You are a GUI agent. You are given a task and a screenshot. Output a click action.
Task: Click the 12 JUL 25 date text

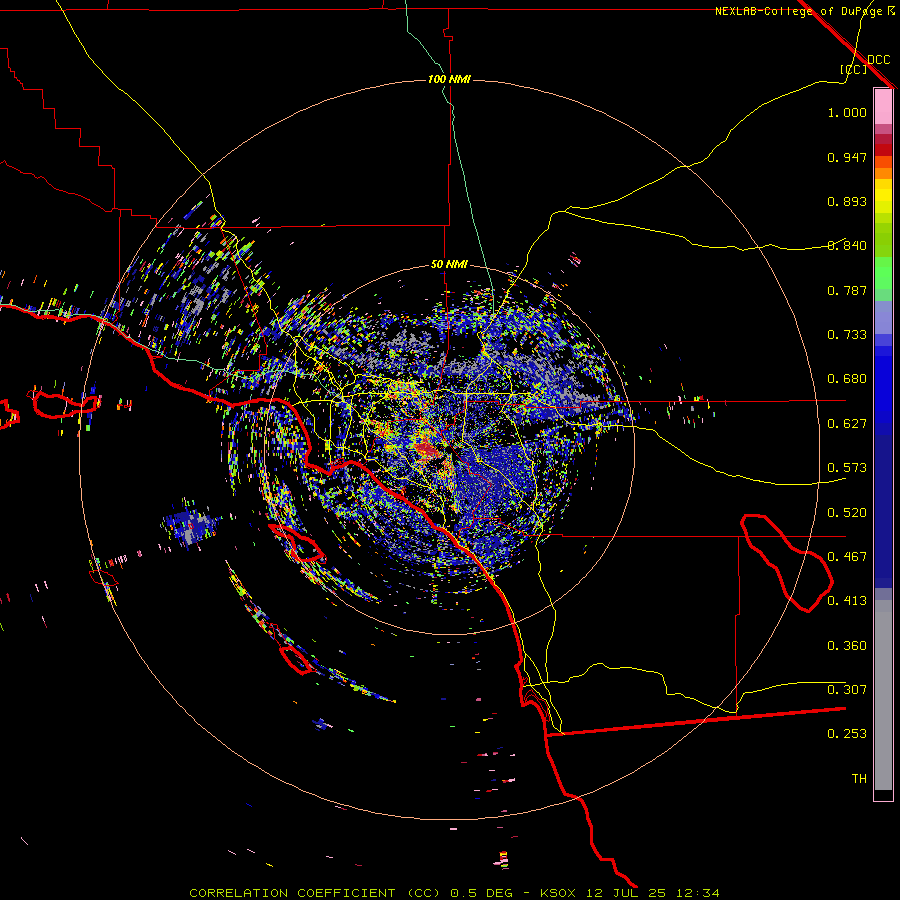tap(626, 893)
